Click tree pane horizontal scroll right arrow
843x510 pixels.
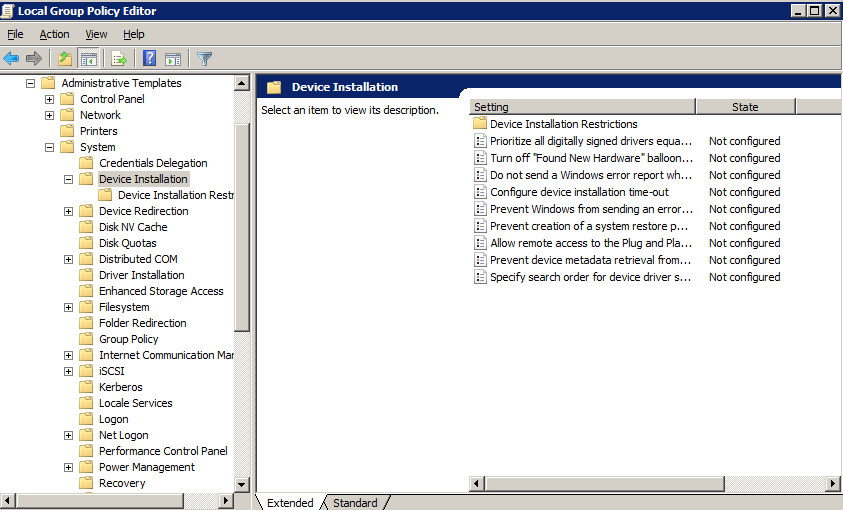[x=226, y=500]
